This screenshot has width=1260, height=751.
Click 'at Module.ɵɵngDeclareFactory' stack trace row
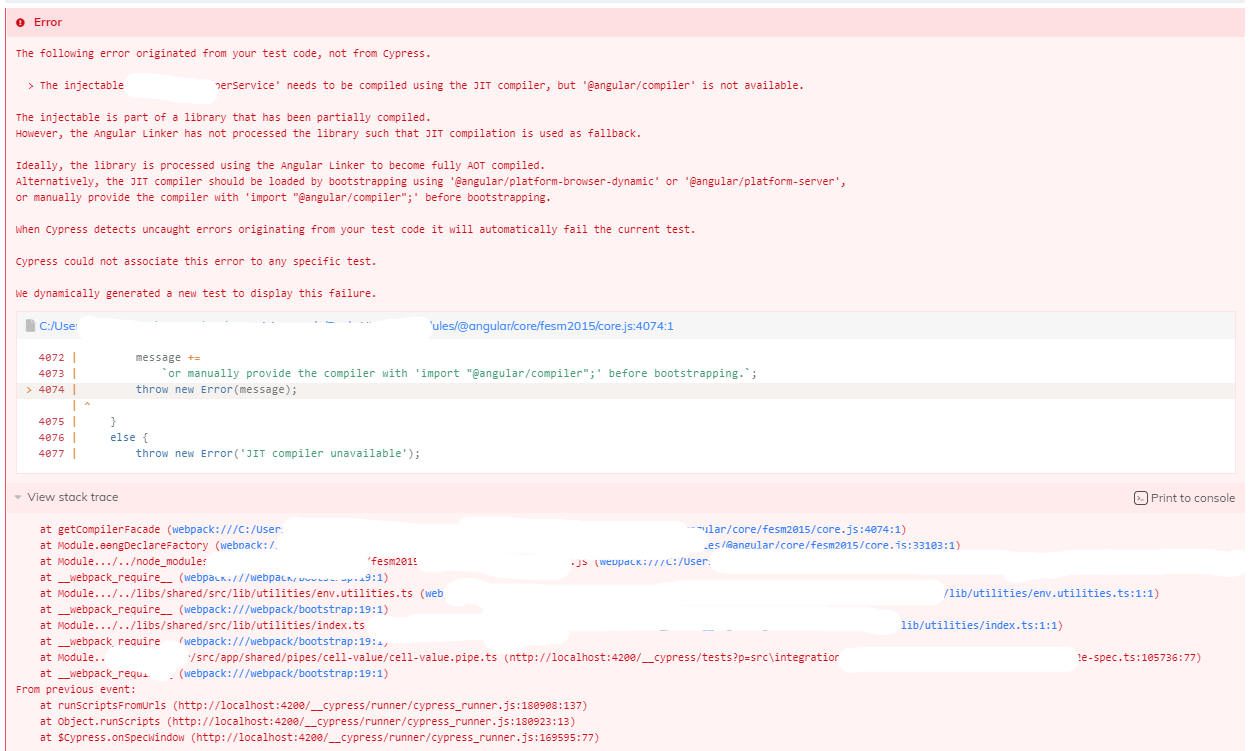(500, 545)
